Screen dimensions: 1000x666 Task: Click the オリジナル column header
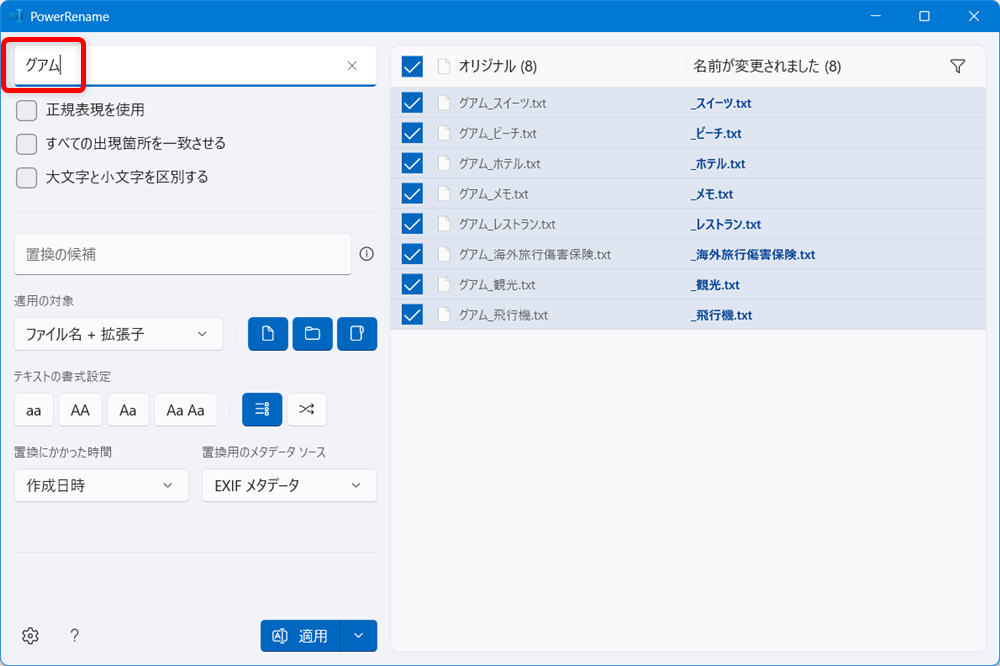click(x=496, y=65)
